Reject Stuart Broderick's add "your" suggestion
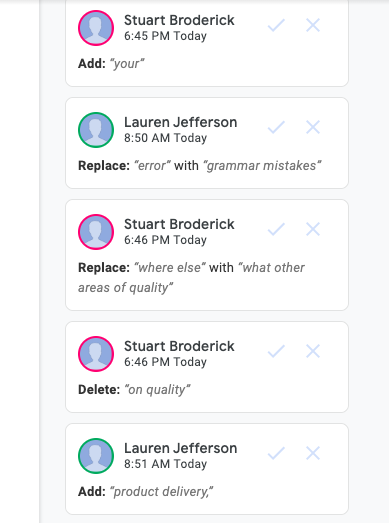This screenshot has width=389, height=523. click(x=313, y=25)
